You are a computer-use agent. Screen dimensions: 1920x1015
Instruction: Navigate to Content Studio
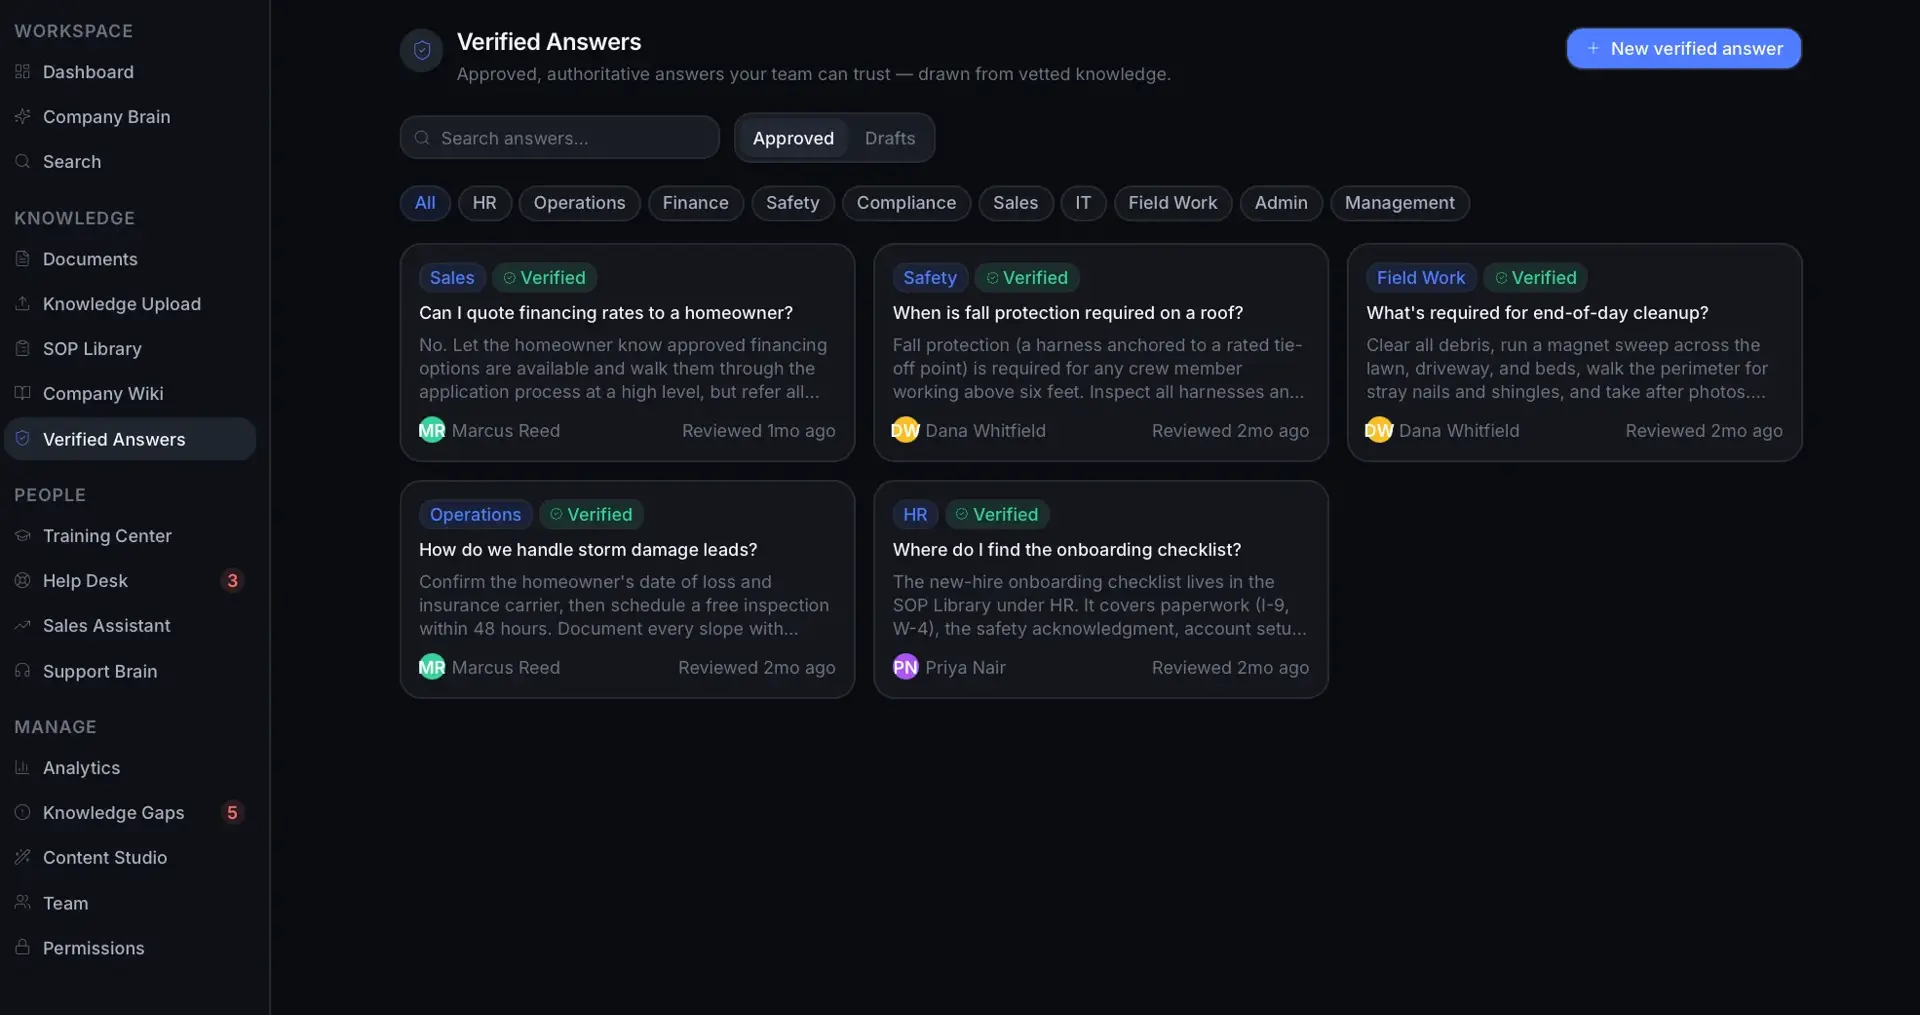(130, 858)
